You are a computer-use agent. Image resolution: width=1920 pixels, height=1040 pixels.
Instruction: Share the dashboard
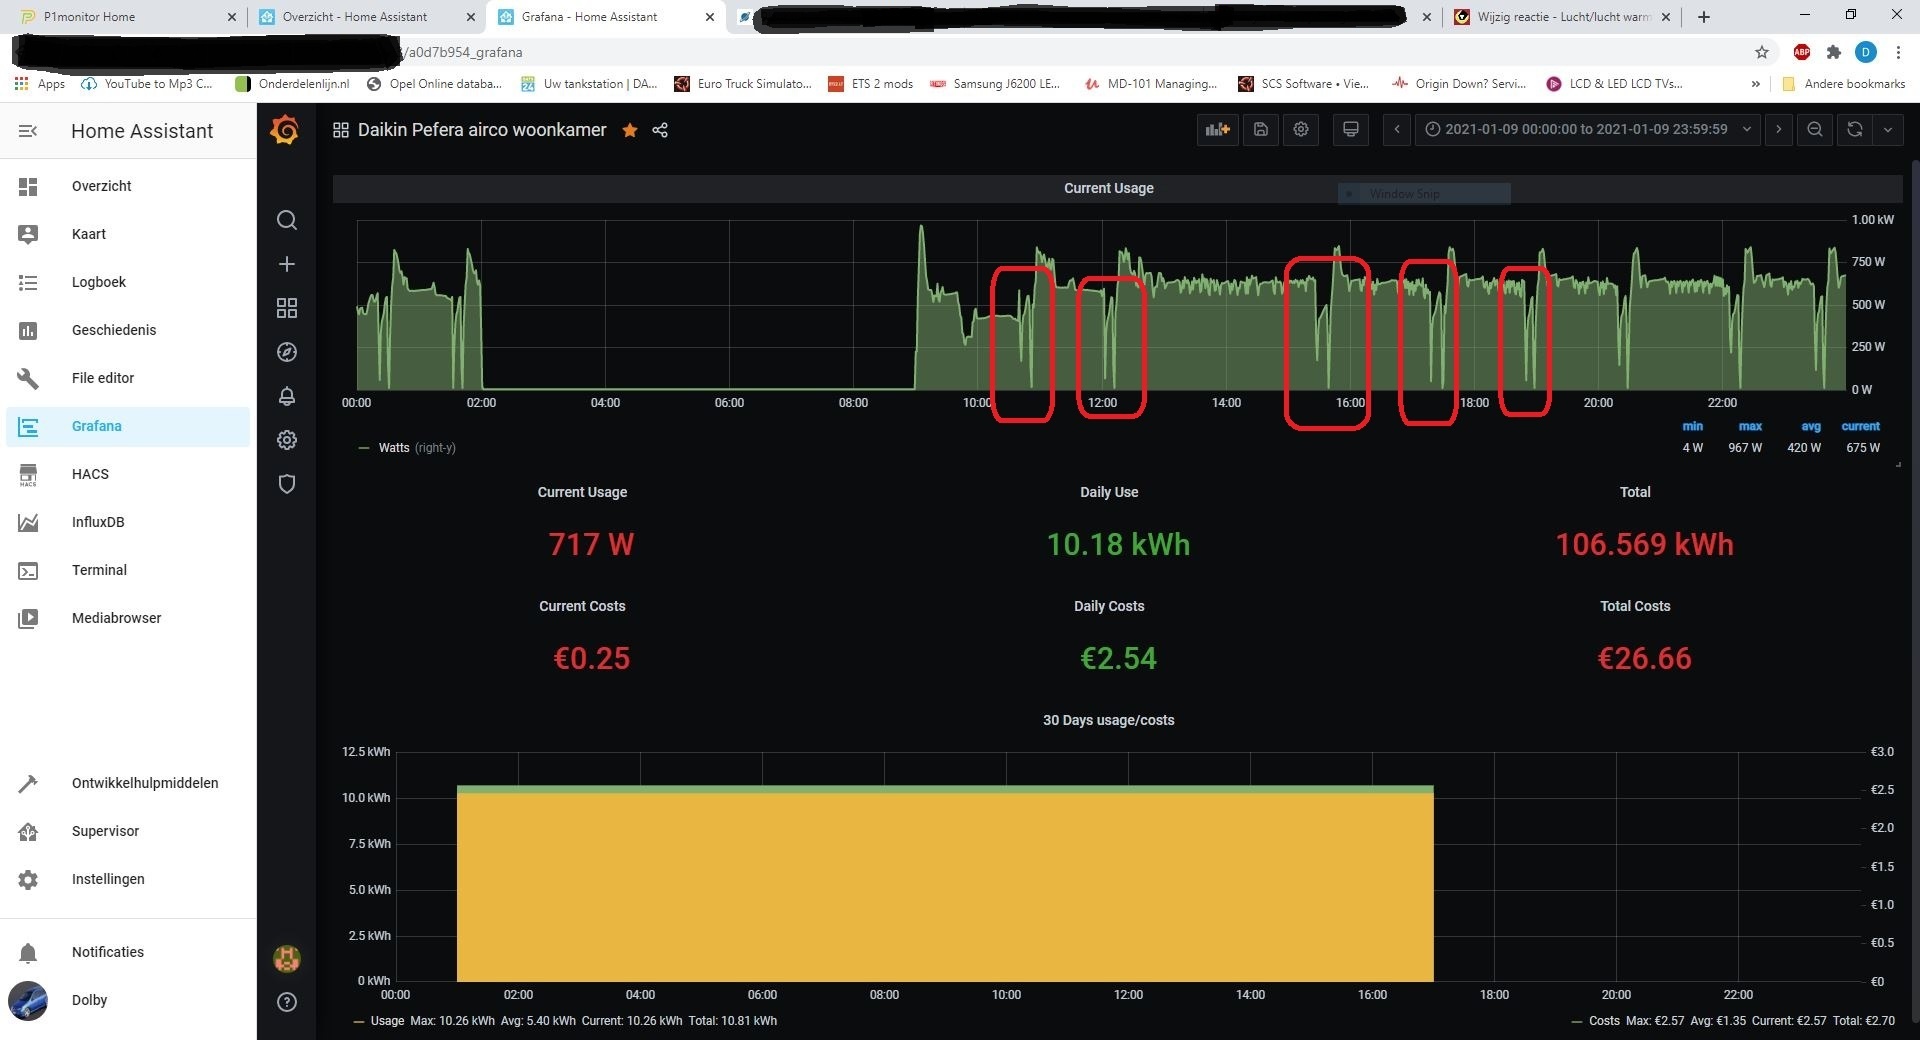tap(660, 130)
